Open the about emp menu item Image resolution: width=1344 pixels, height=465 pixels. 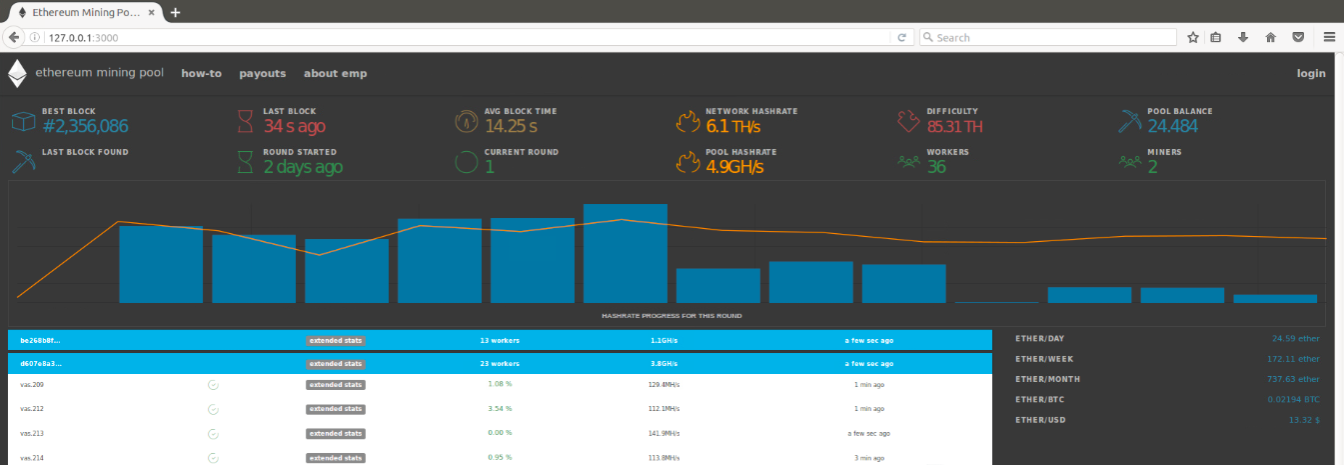pyautogui.click(x=335, y=73)
